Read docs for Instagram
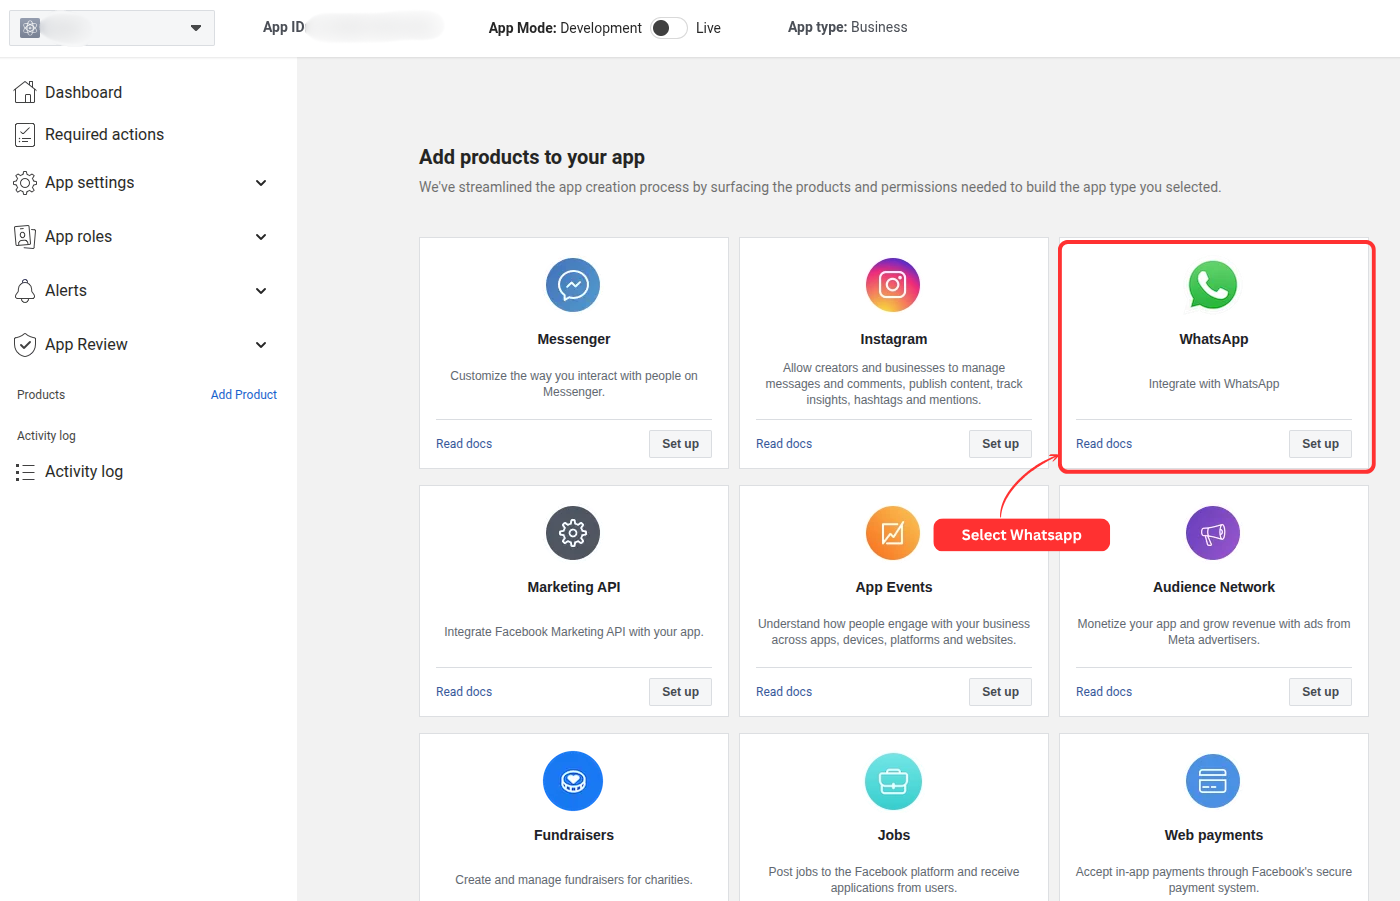 tap(784, 444)
